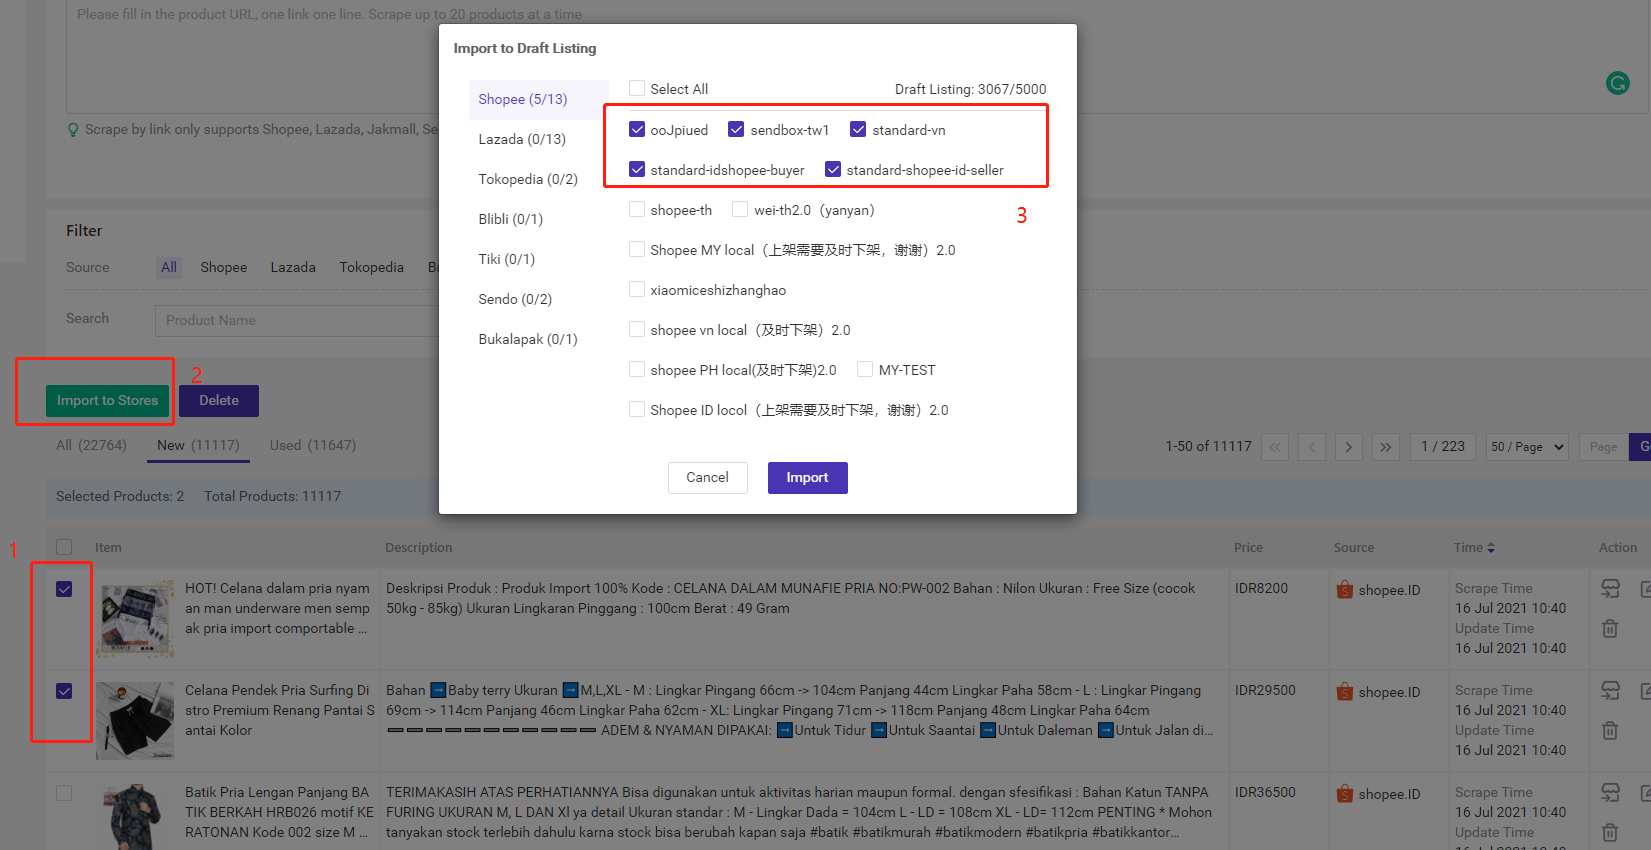
Task: Filter source by Lazada
Action: (x=293, y=268)
